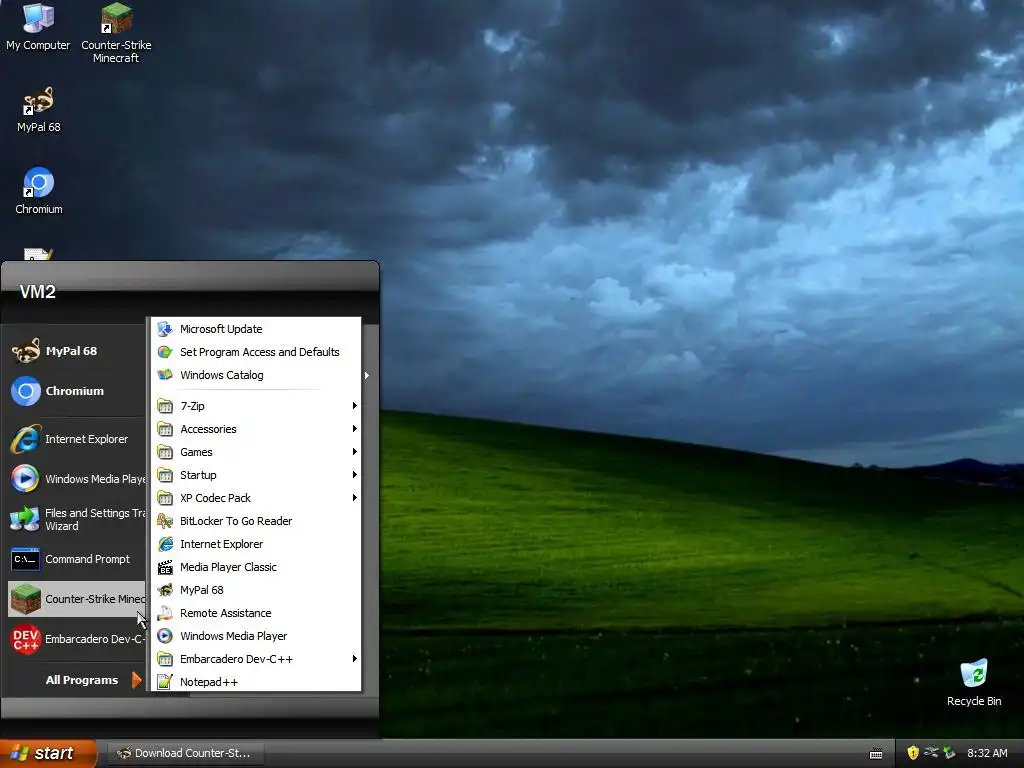1024x768 pixels.
Task: Choose Windows Catalog entry
Action: click(x=256, y=375)
